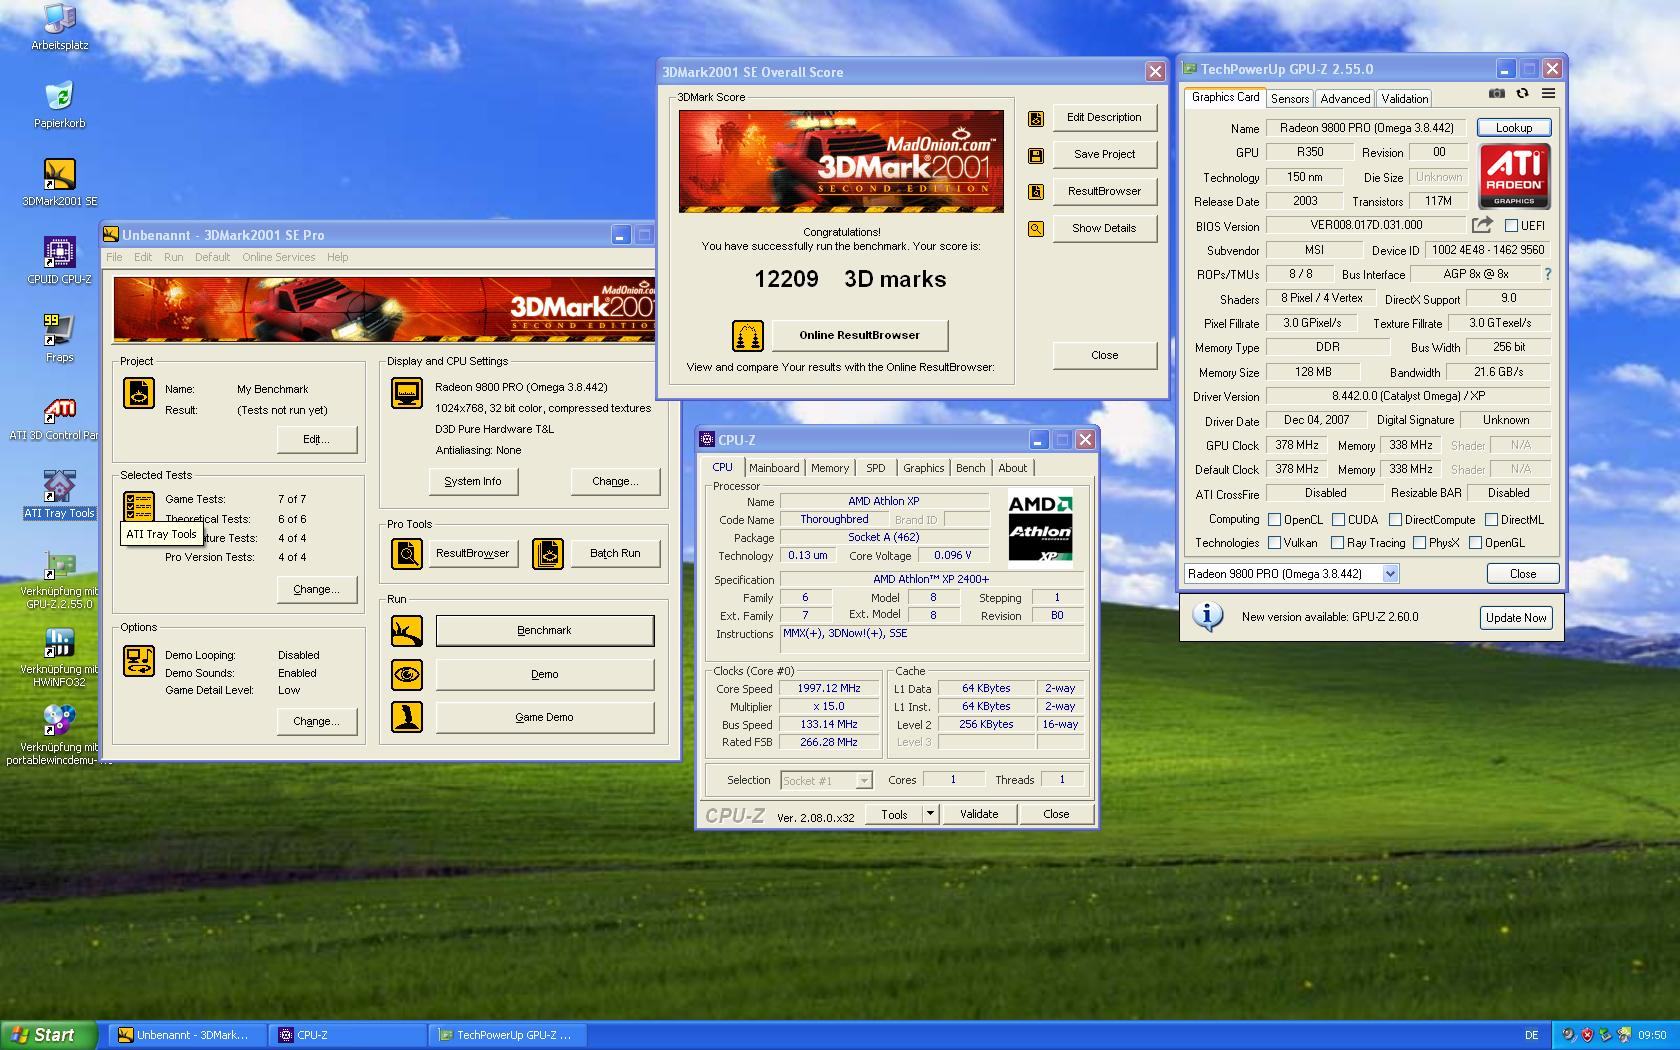The width and height of the screenshot is (1680, 1050).
Task: Switch to the Advanced tab in GPU-Z
Action: 1345,99
